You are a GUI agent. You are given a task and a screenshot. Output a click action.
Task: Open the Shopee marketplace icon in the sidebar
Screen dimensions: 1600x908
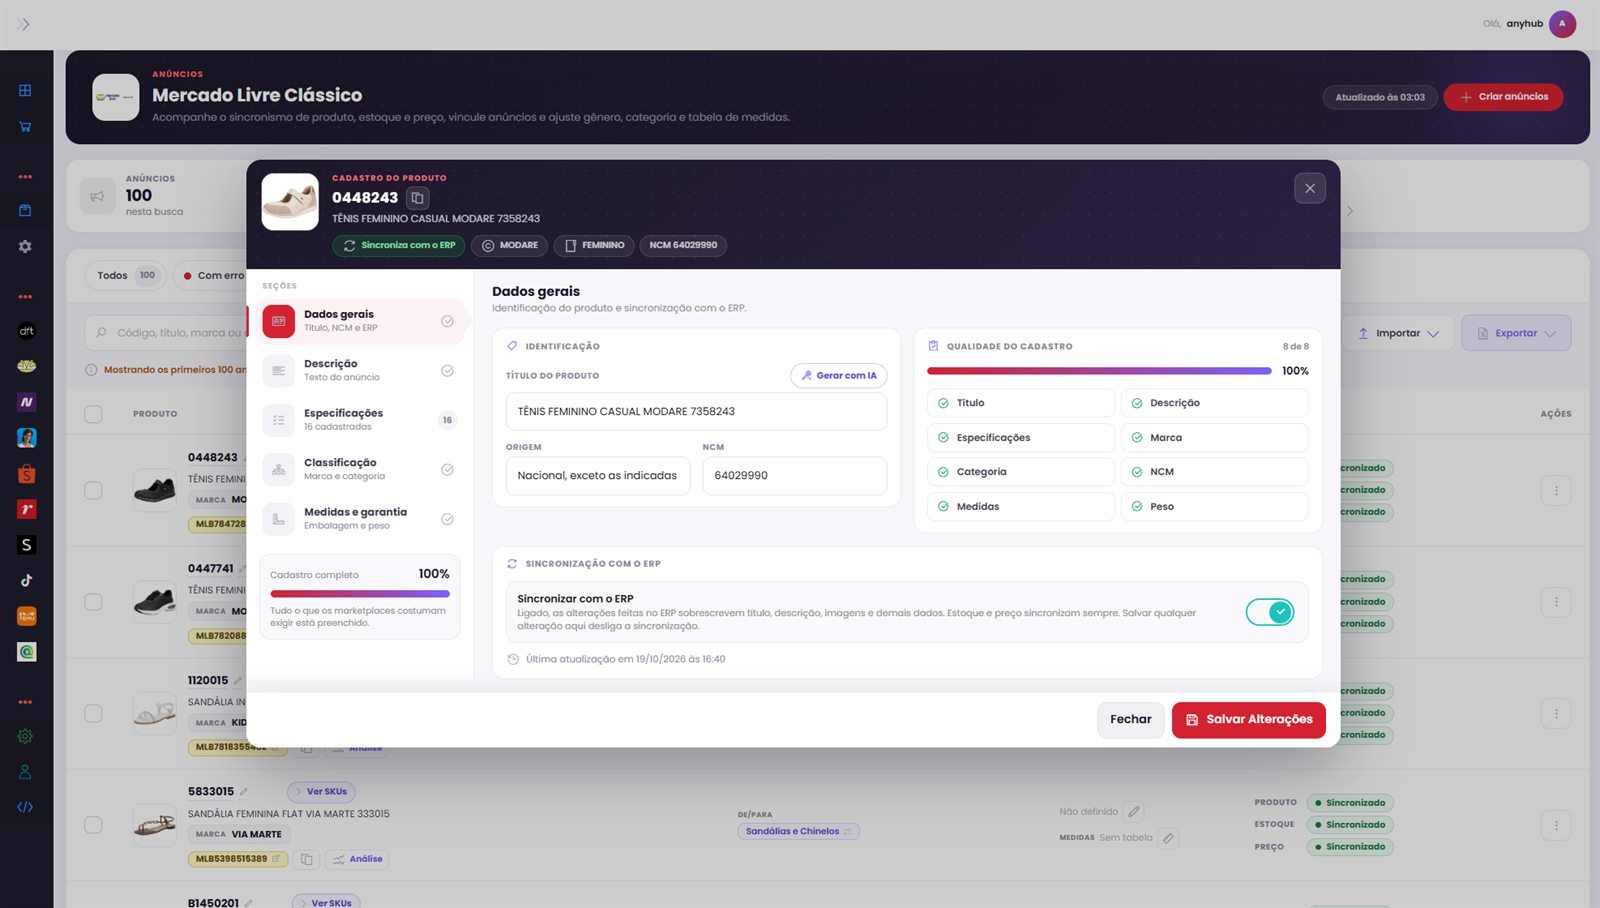pyautogui.click(x=27, y=474)
